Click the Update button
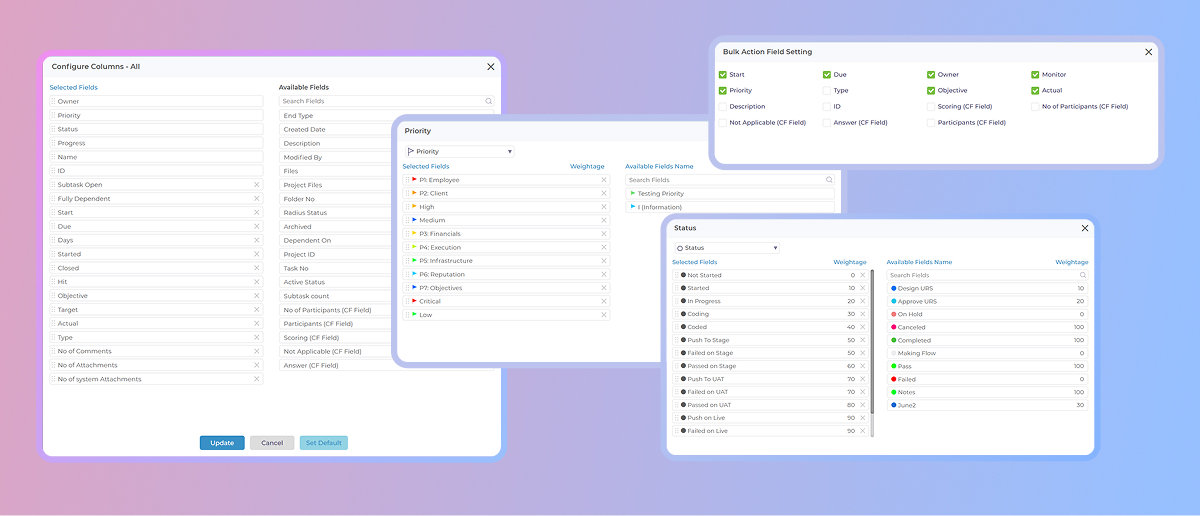Screen dimensions: 1200x516 [x=221, y=443]
